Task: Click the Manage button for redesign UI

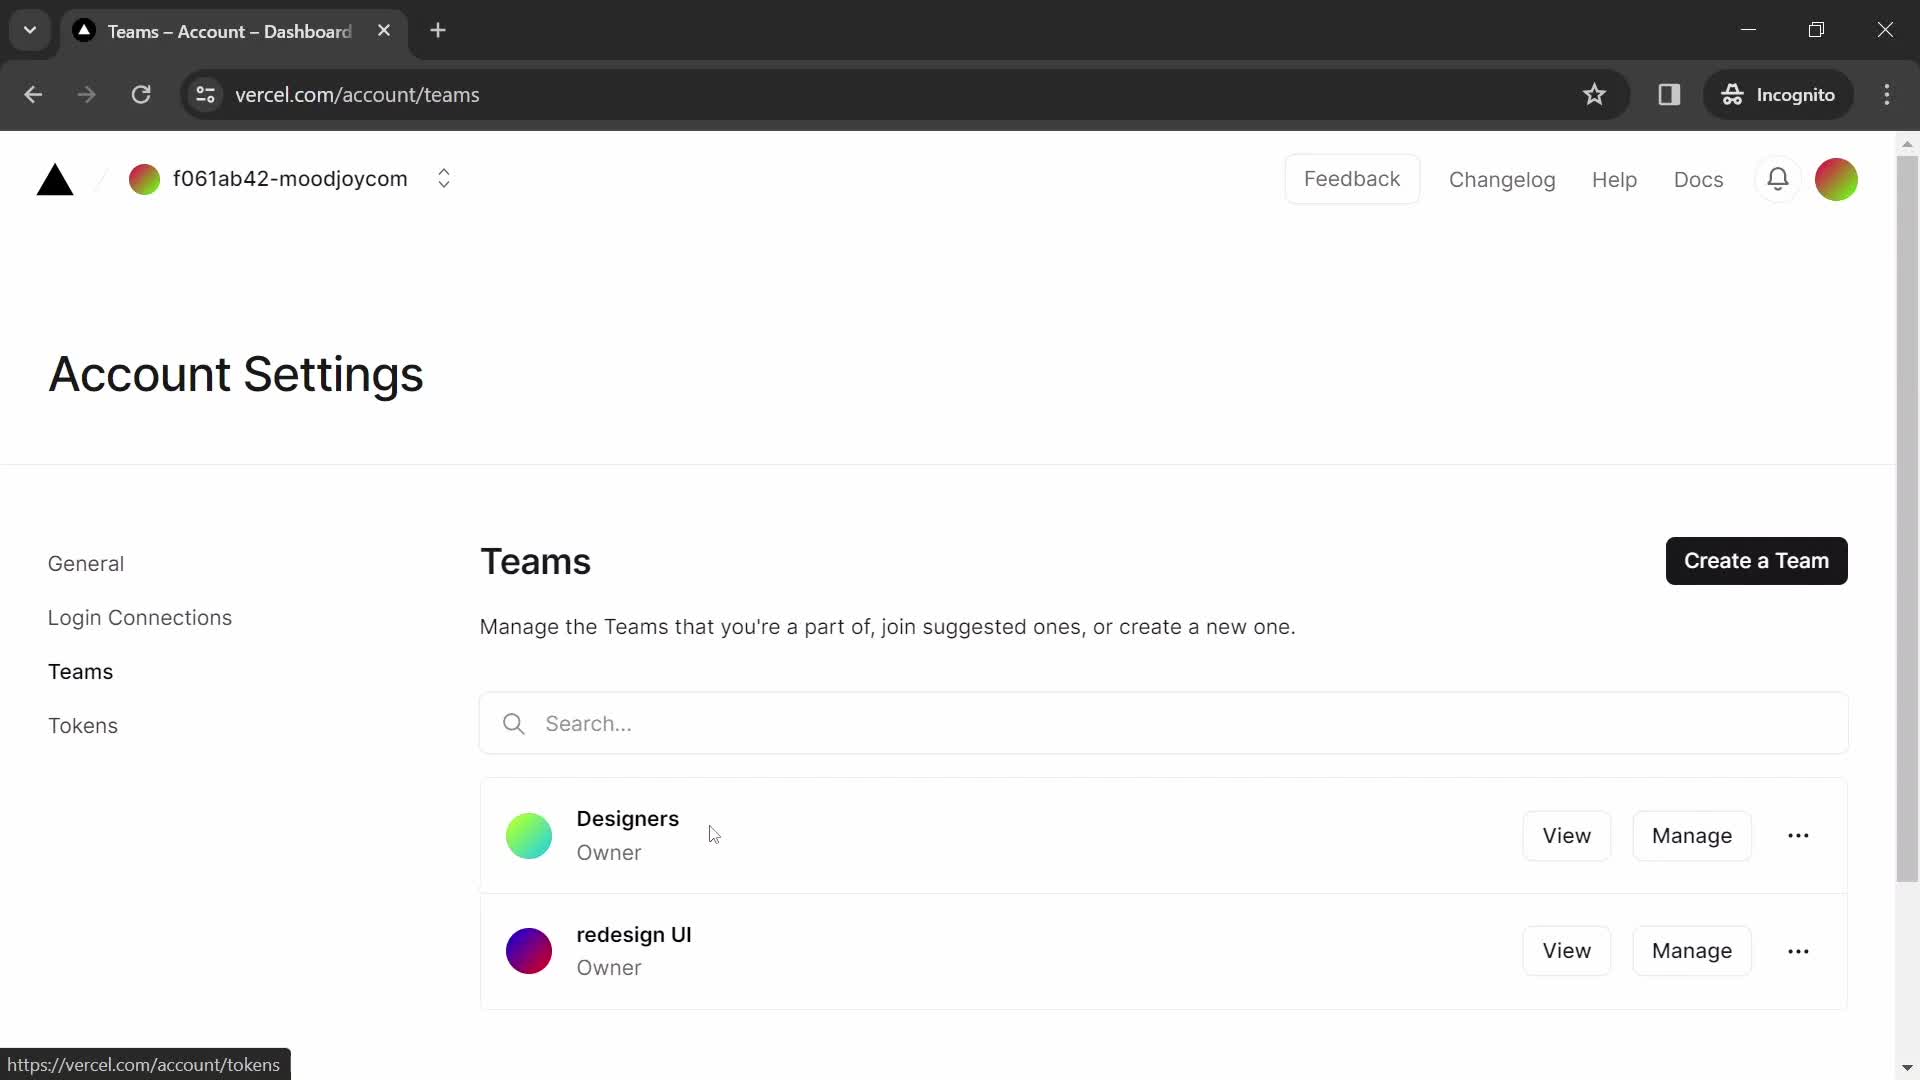Action: pos(1692,951)
